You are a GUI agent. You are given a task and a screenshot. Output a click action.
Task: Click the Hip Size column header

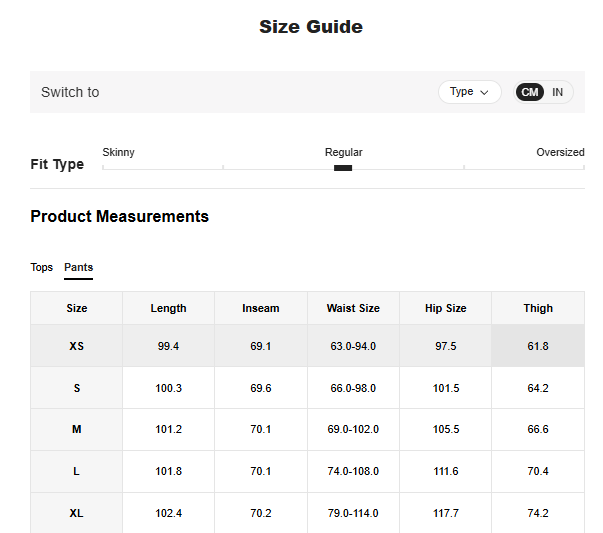446,308
